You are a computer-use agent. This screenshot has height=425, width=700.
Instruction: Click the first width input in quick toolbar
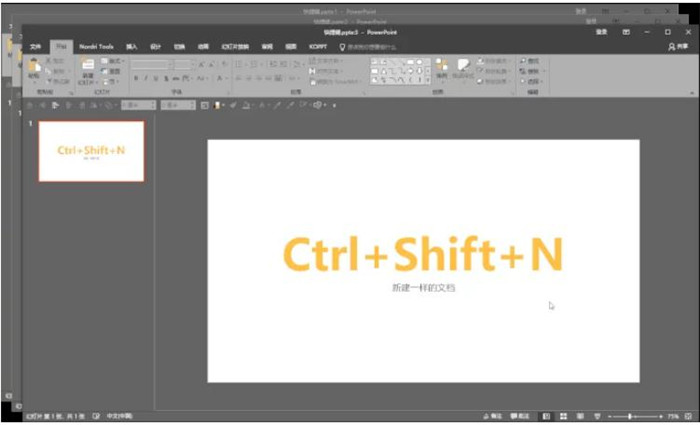click(x=138, y=105)
